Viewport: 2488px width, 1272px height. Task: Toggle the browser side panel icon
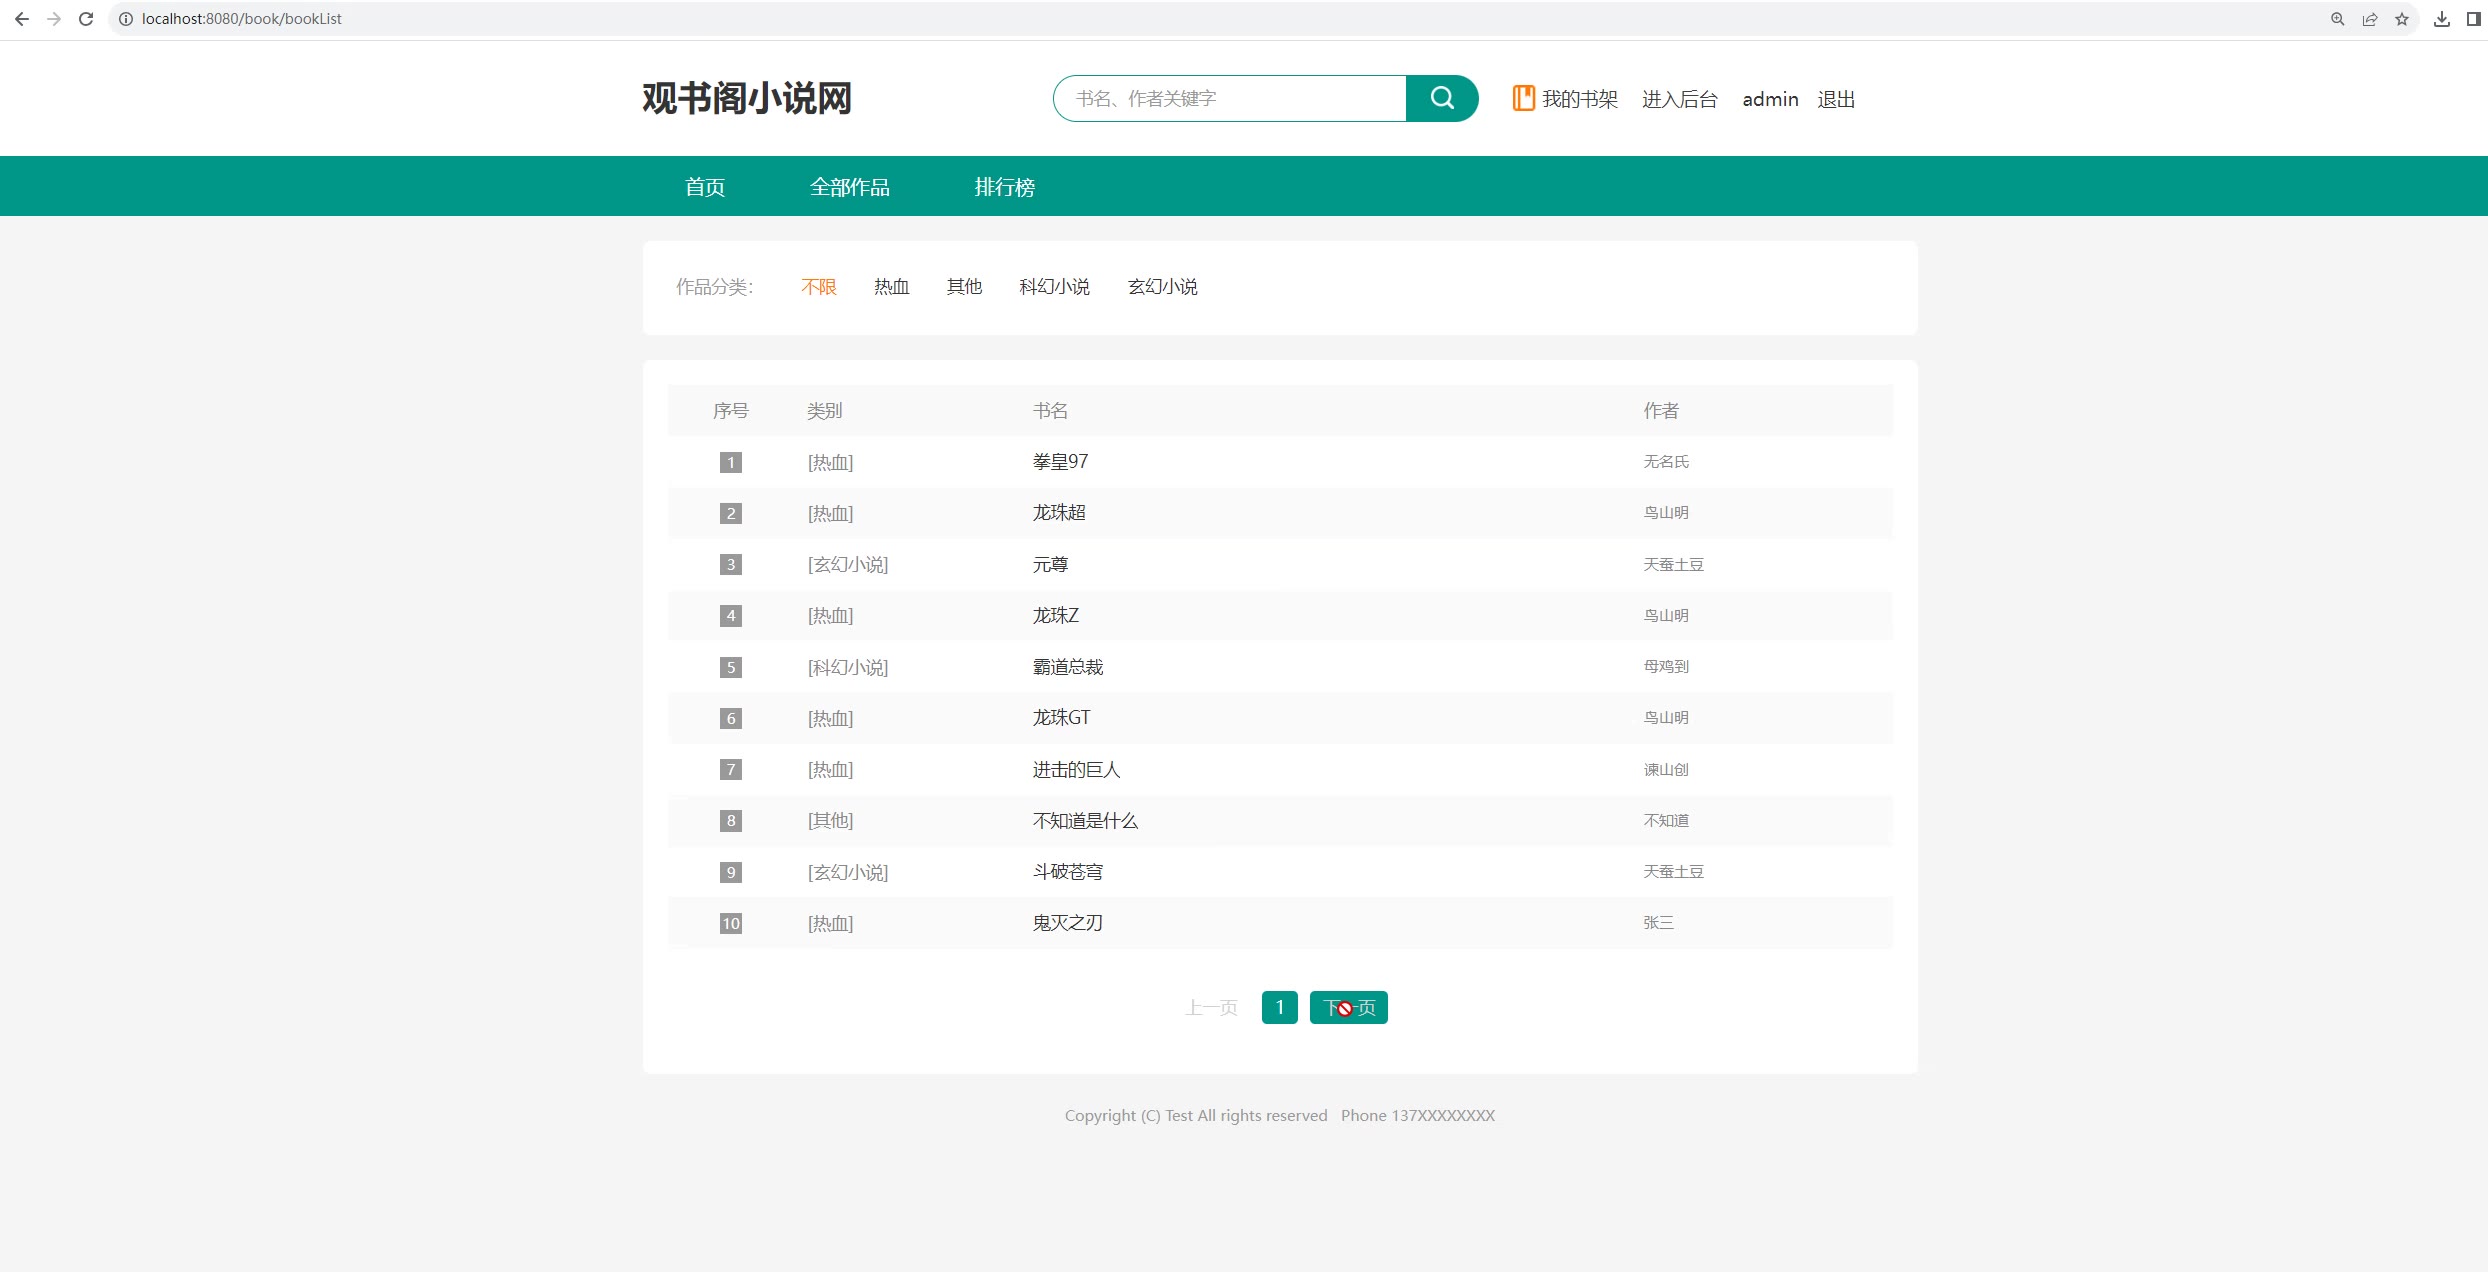coord(2474,19)
